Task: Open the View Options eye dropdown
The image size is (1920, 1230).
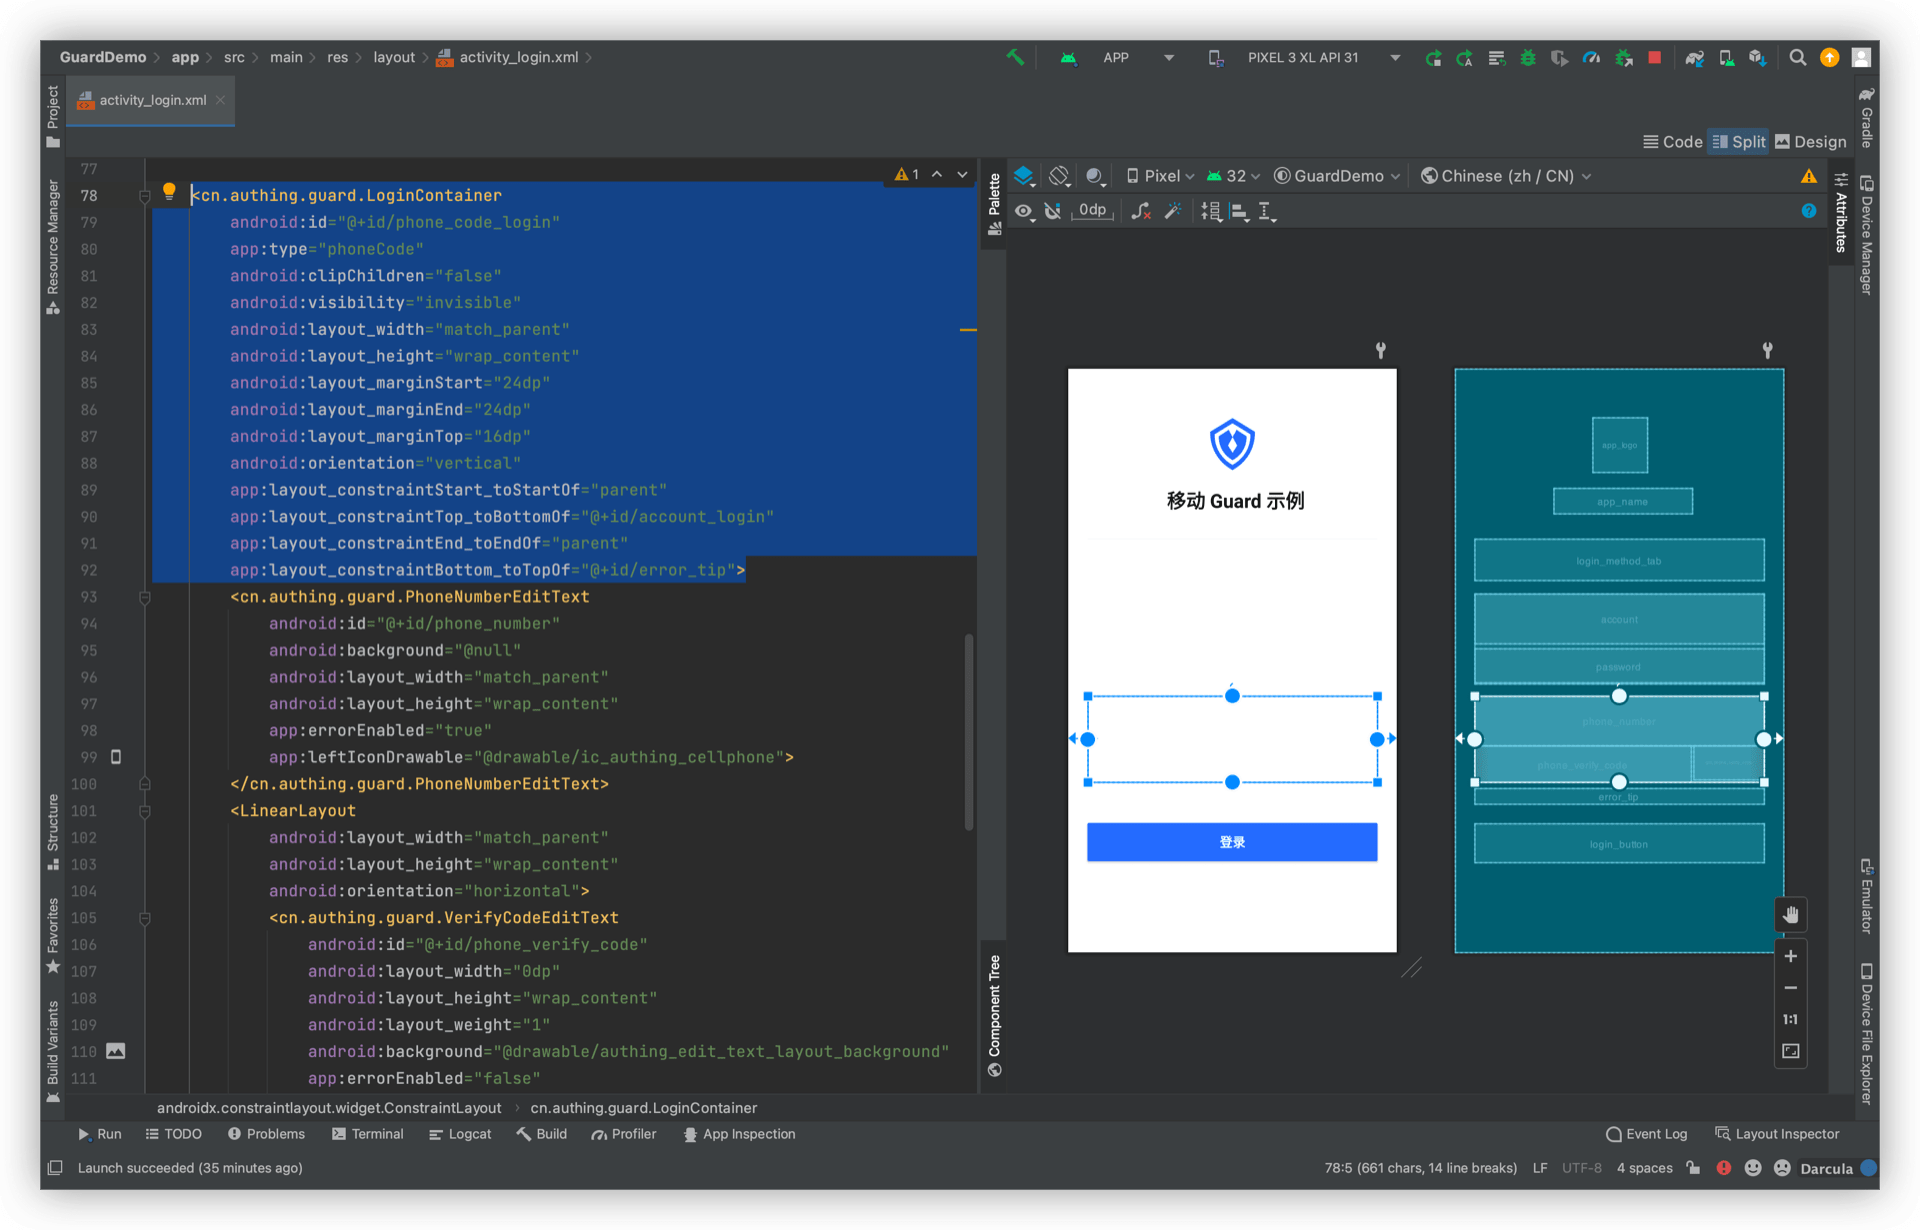Action: click(1024, 211)
